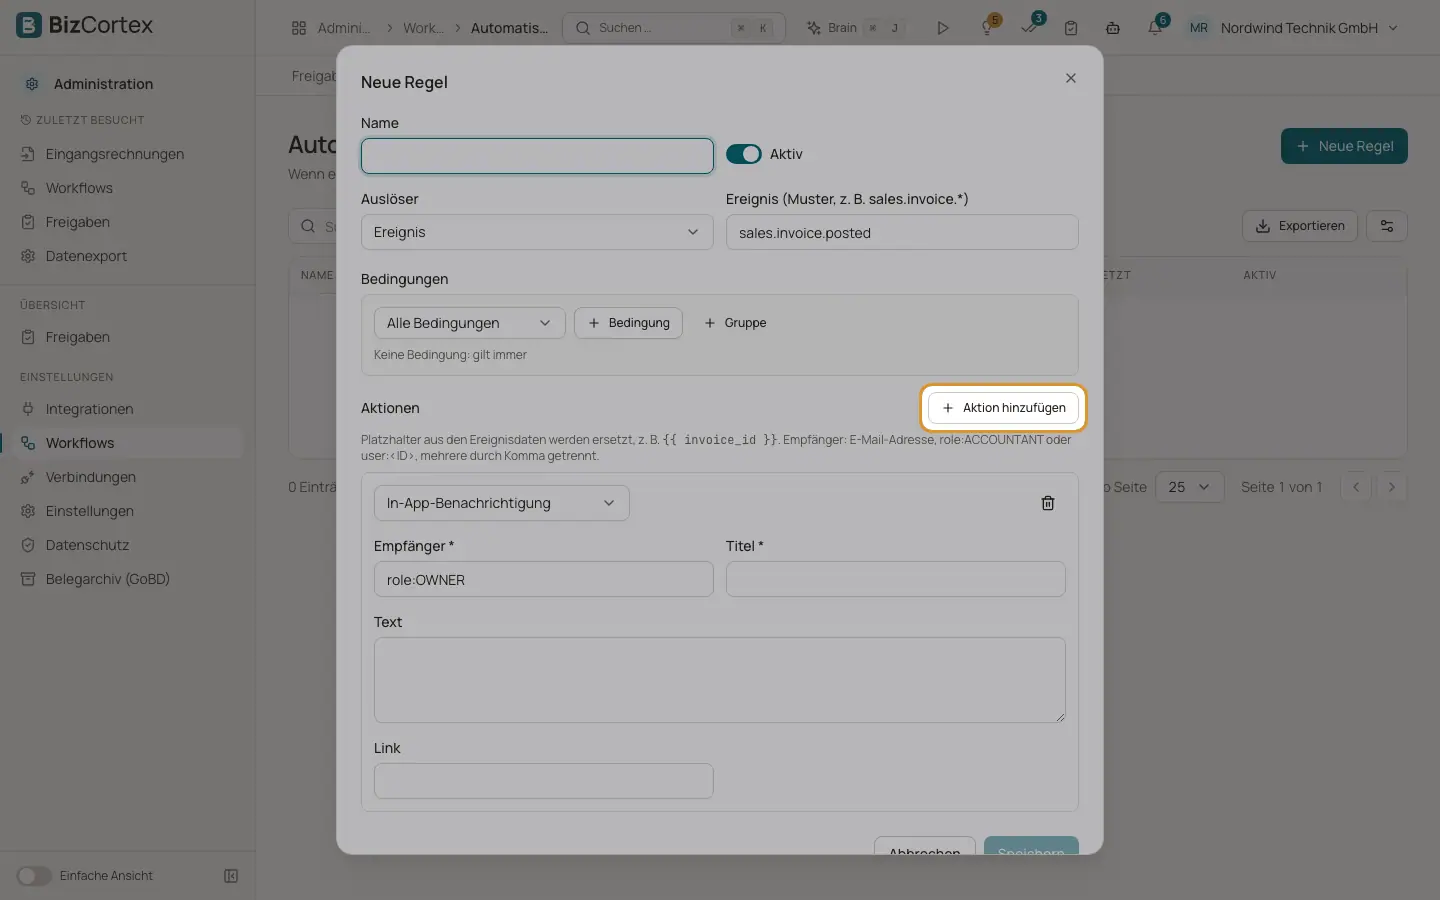Viewport: 1440px width, 900px height.
Task: Focus the Name input field
Action: [x=537, y=156]
